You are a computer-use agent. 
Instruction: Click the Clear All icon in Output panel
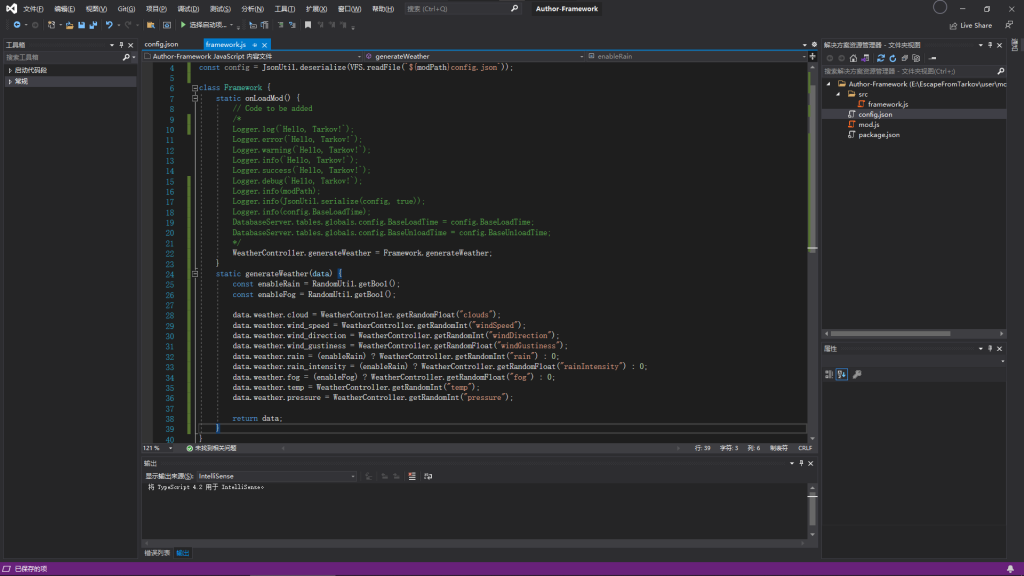pos(412,476)
